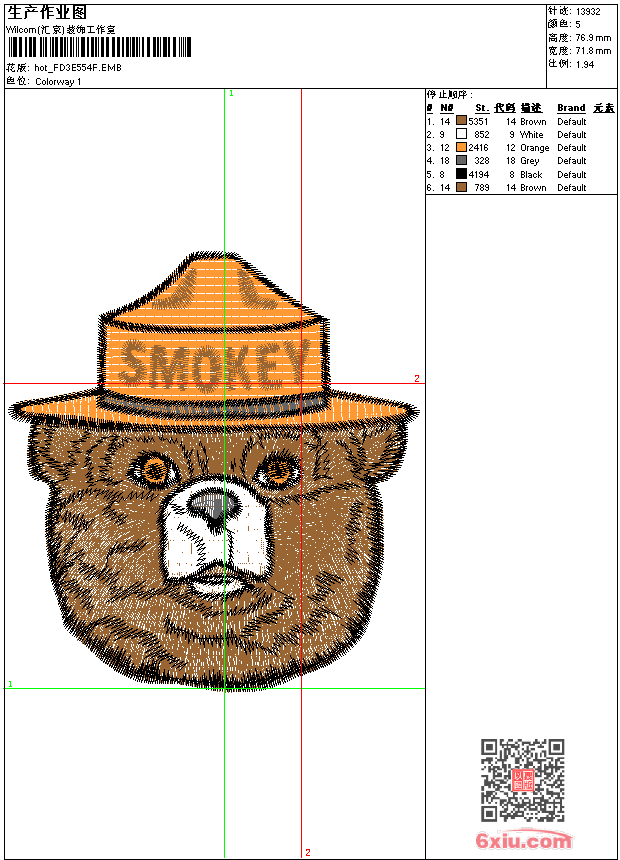Select stitch count '5351' in row 1
The image size is (620, 860).
pyautogui.click(x=478, y=121)
